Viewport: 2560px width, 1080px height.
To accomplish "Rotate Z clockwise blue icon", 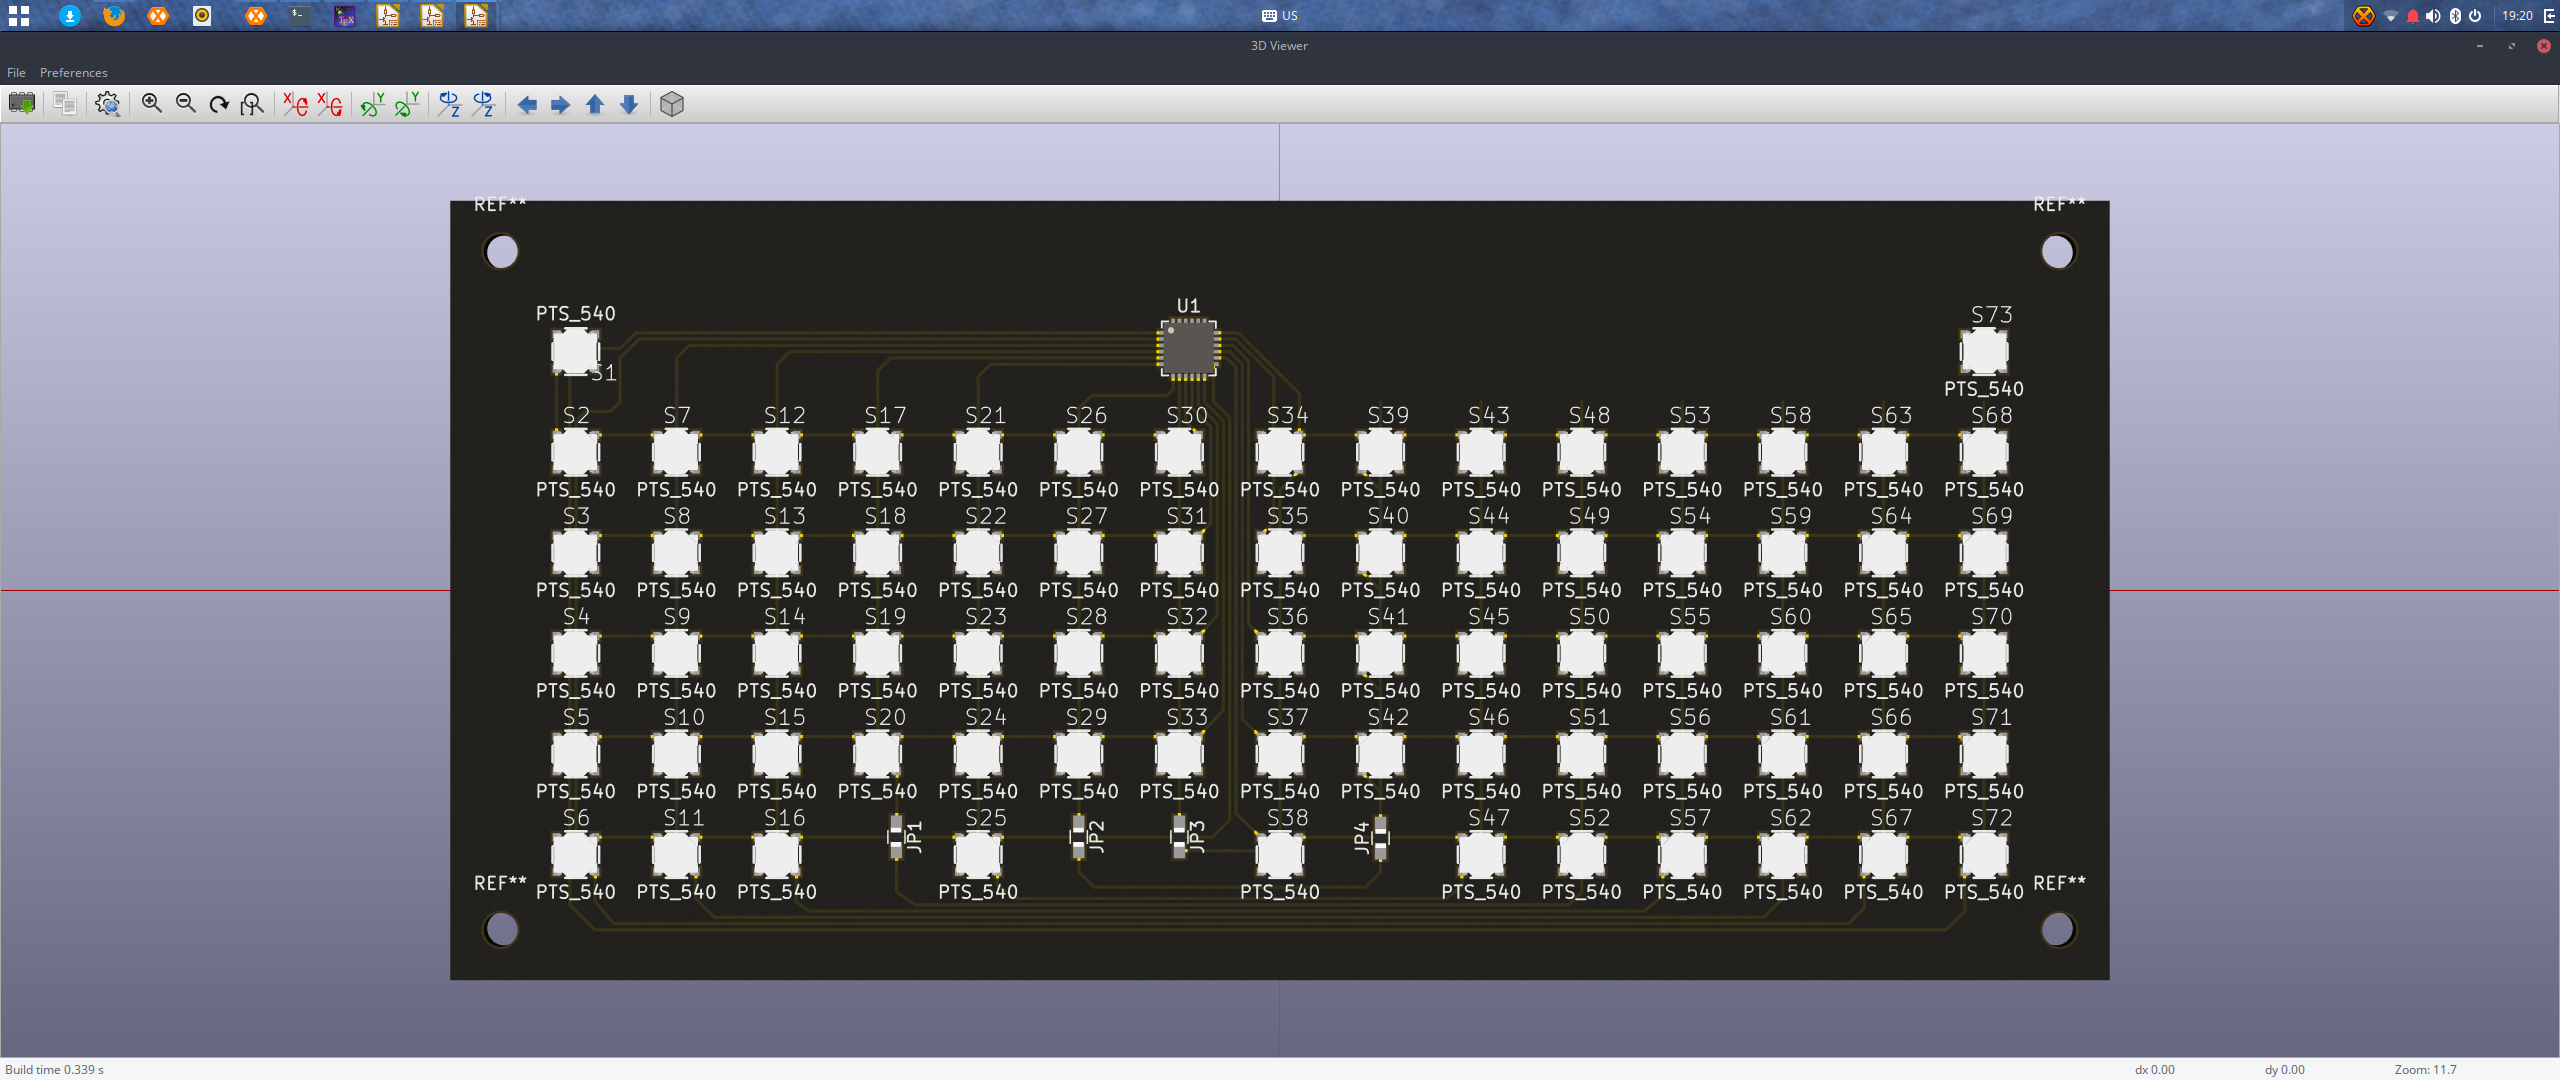I will [x=450, y=104].
